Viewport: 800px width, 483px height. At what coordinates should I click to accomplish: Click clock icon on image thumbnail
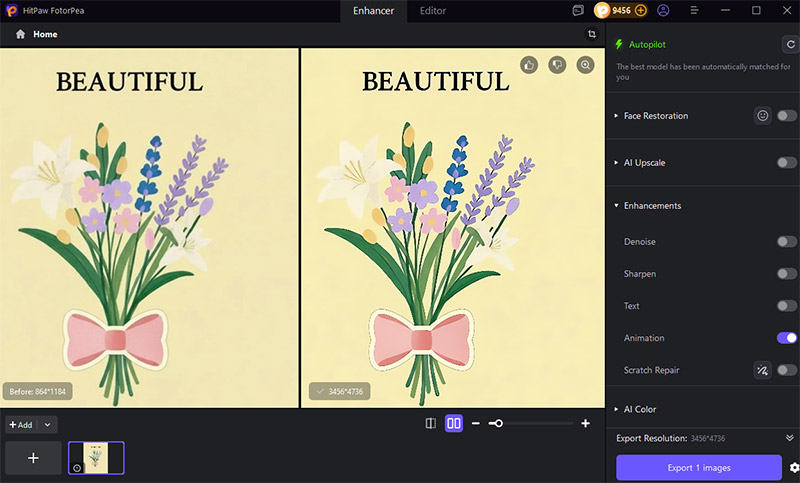click(77, 468)
